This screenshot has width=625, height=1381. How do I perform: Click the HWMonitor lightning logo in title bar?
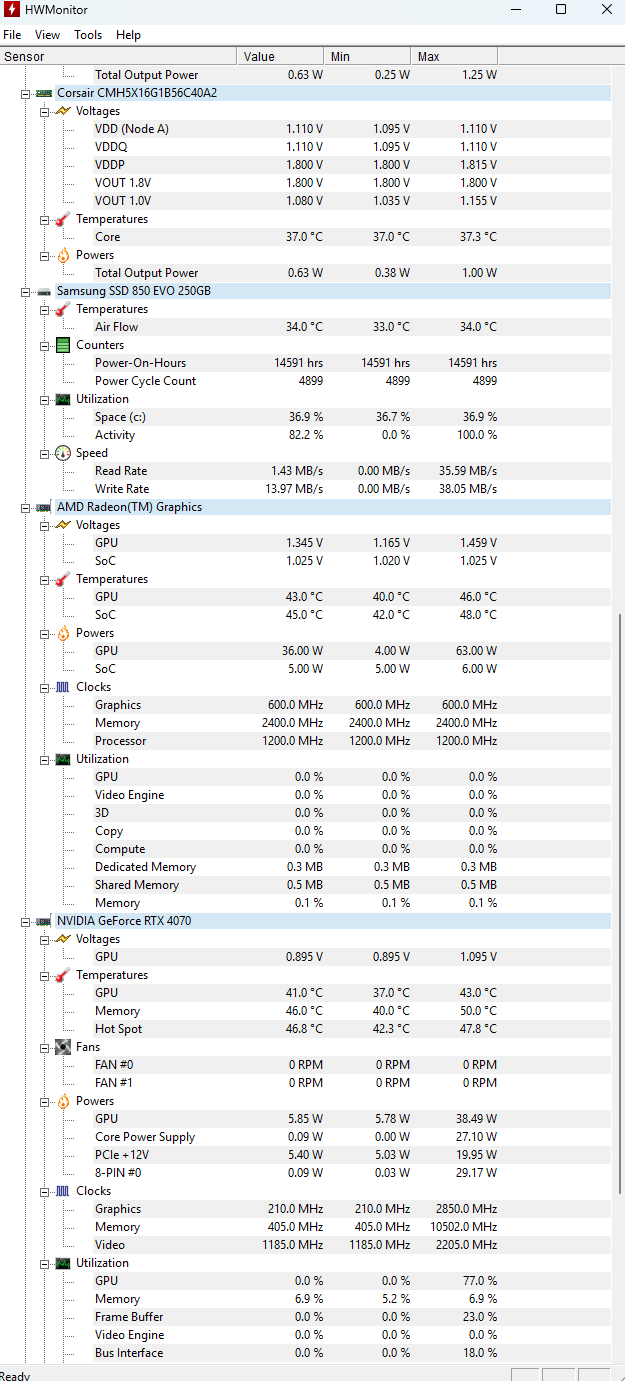(12, 10)
